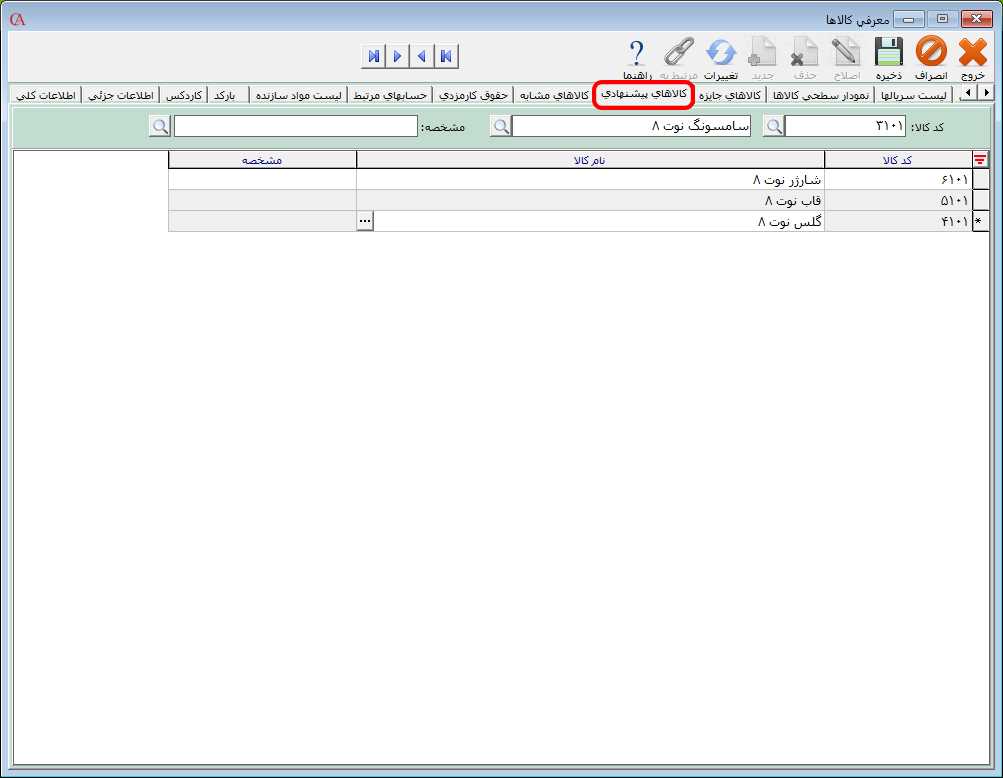Save using the floppy disk (ذخیره) icon
Image resolution: width=1003 pixels, height=778 pixels.
click(x=888, y=53)
